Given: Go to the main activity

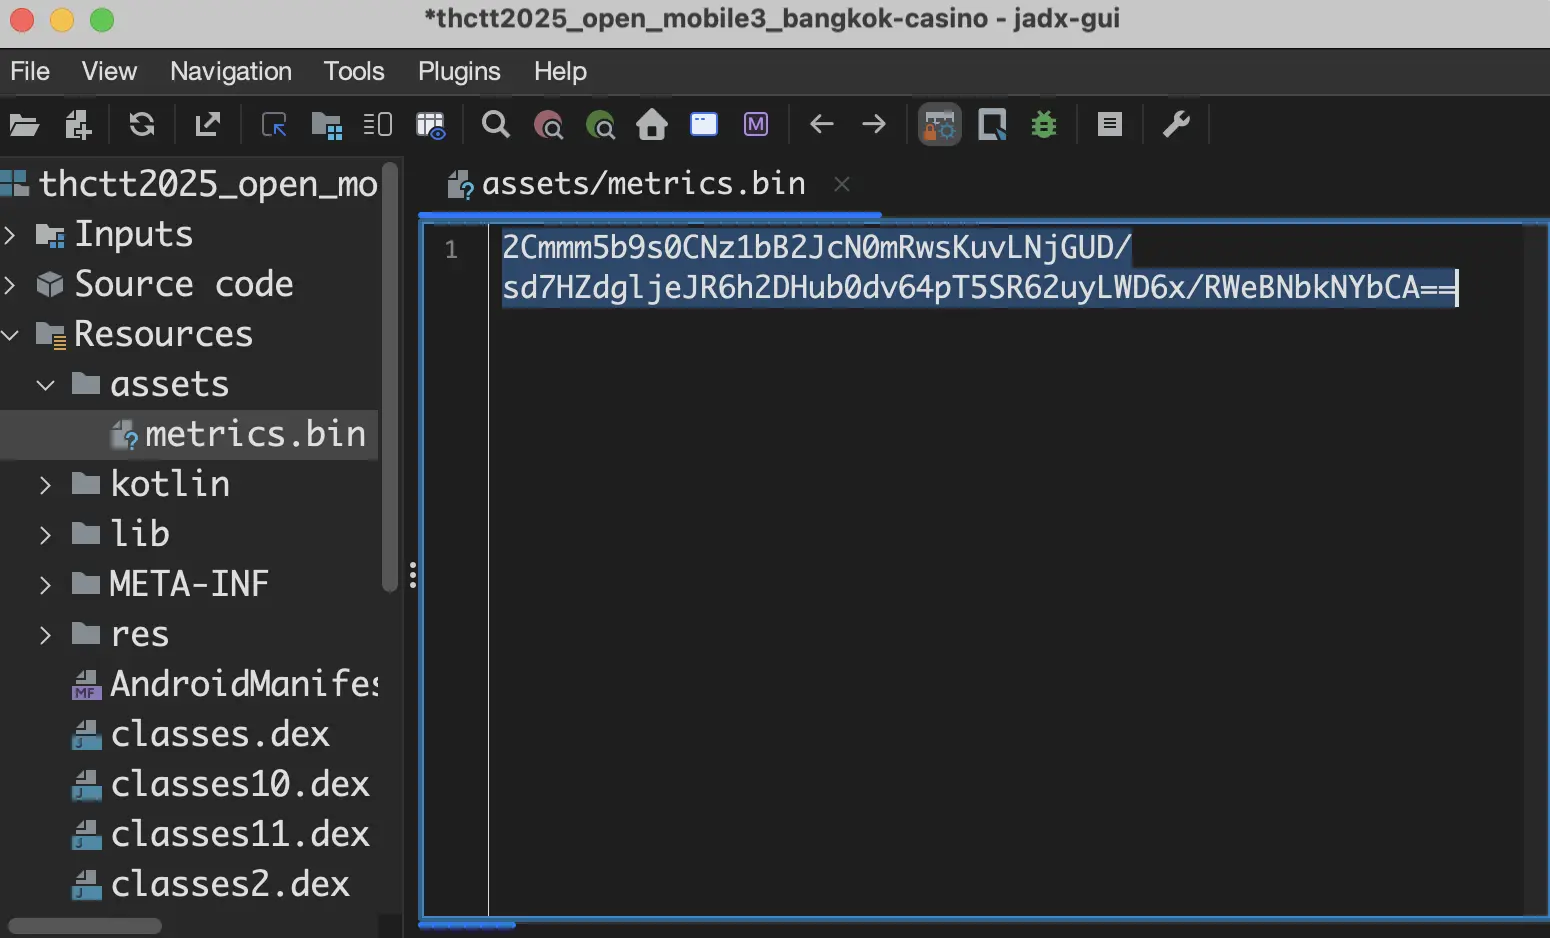Looking at the screenshot, I should 651,124.
